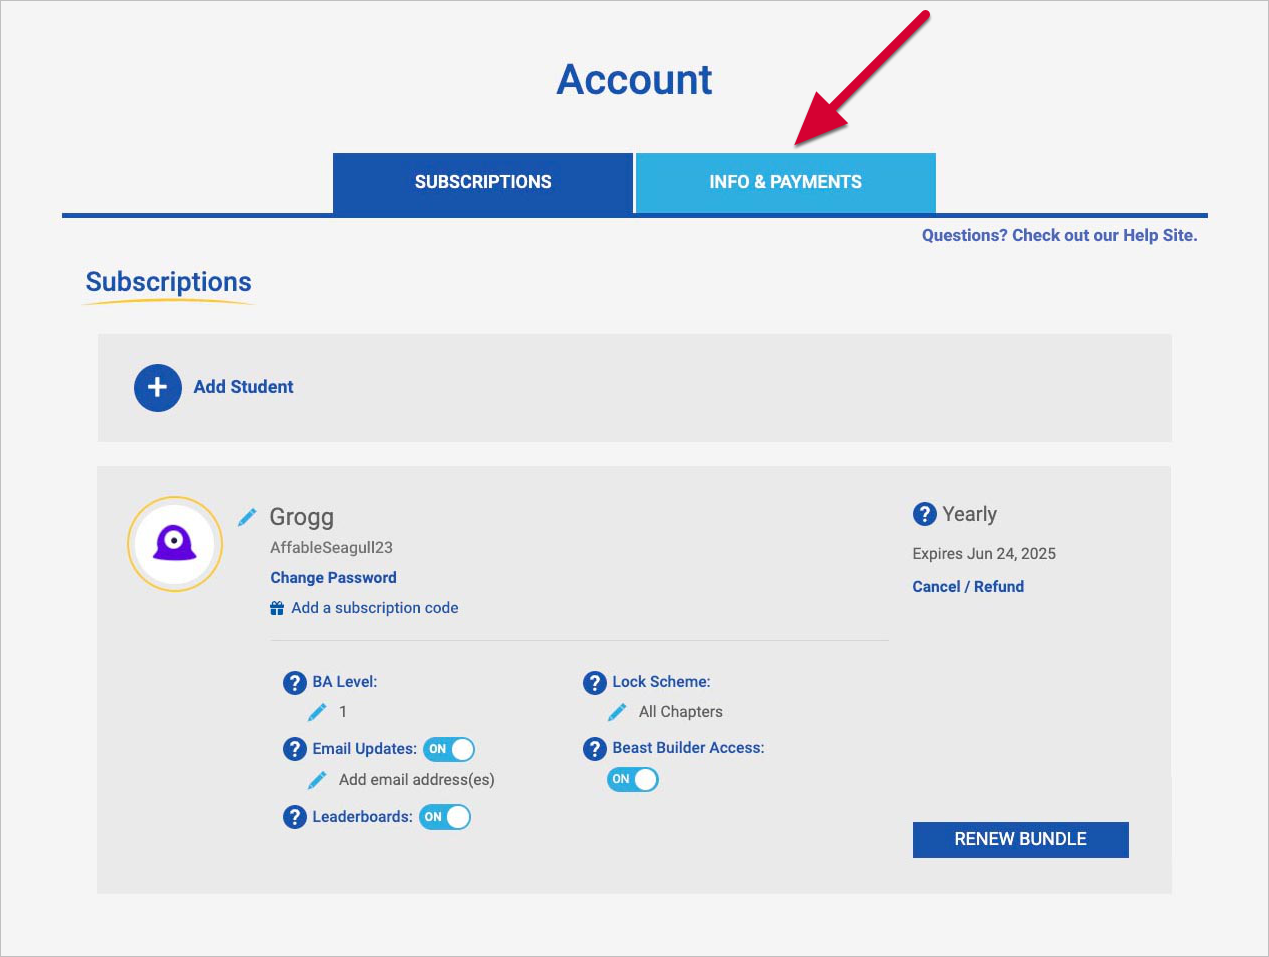Click BA Level value 1
1269x957 pixels.
pyautogui.click(x=343, y=712)
